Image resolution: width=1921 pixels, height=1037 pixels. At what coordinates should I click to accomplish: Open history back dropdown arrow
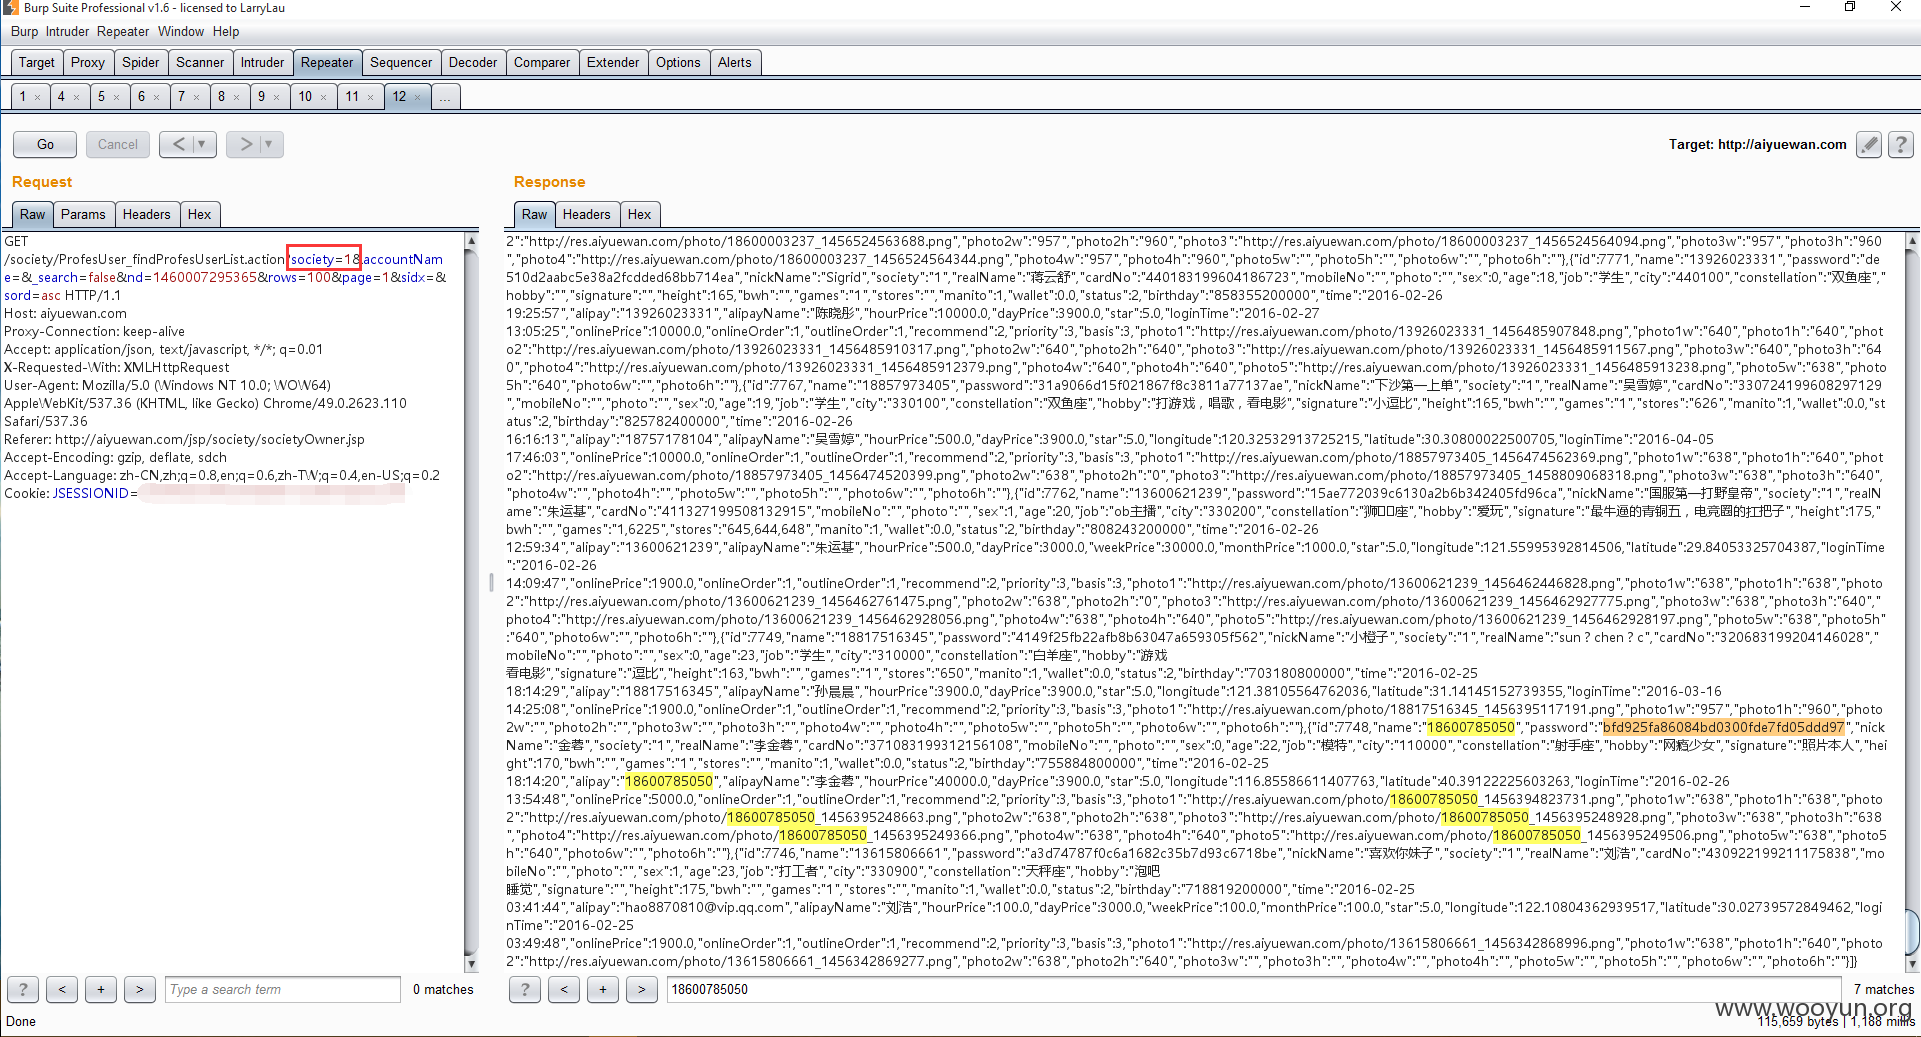[201, 144]
